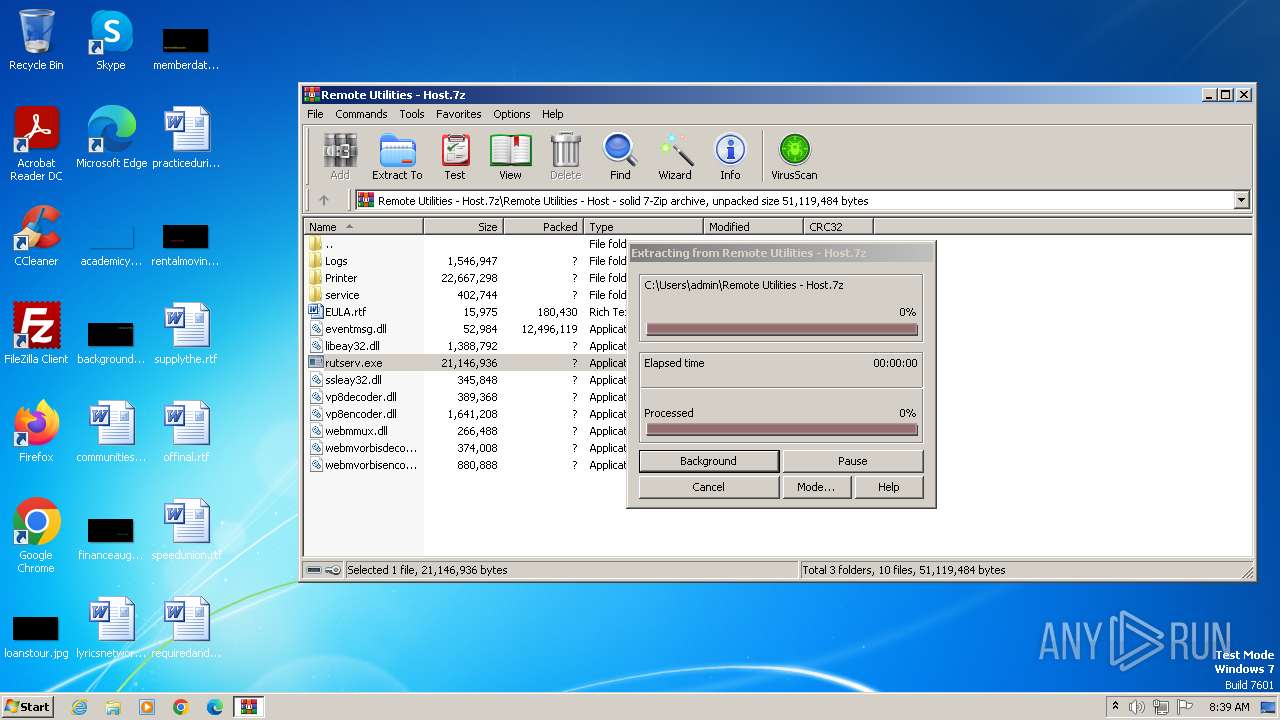Viewport: 1280px width, 720px height.
Task: Click the Extract To toolbar icon
Action: point(397,157)
